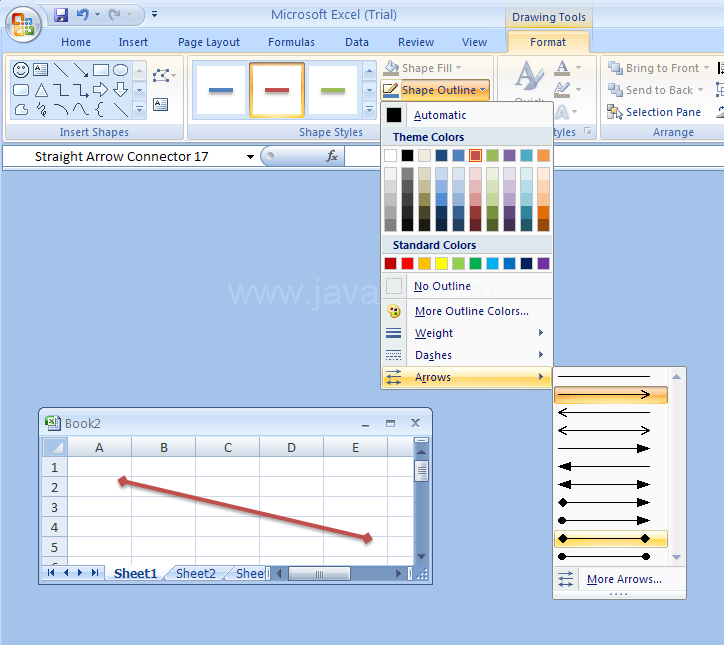724x645 pixels.
Task: Click the Insert Function fx icon
Action: click(332, 156)
